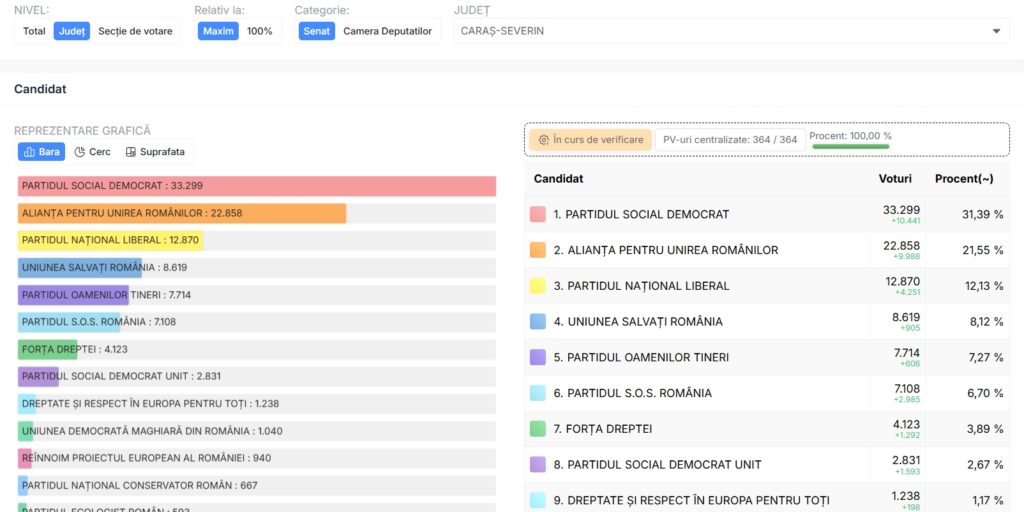
Task: Click blue swatch for UNIUNEA SALVAȚI ROMÂNIA
Action: click(537, 321)
